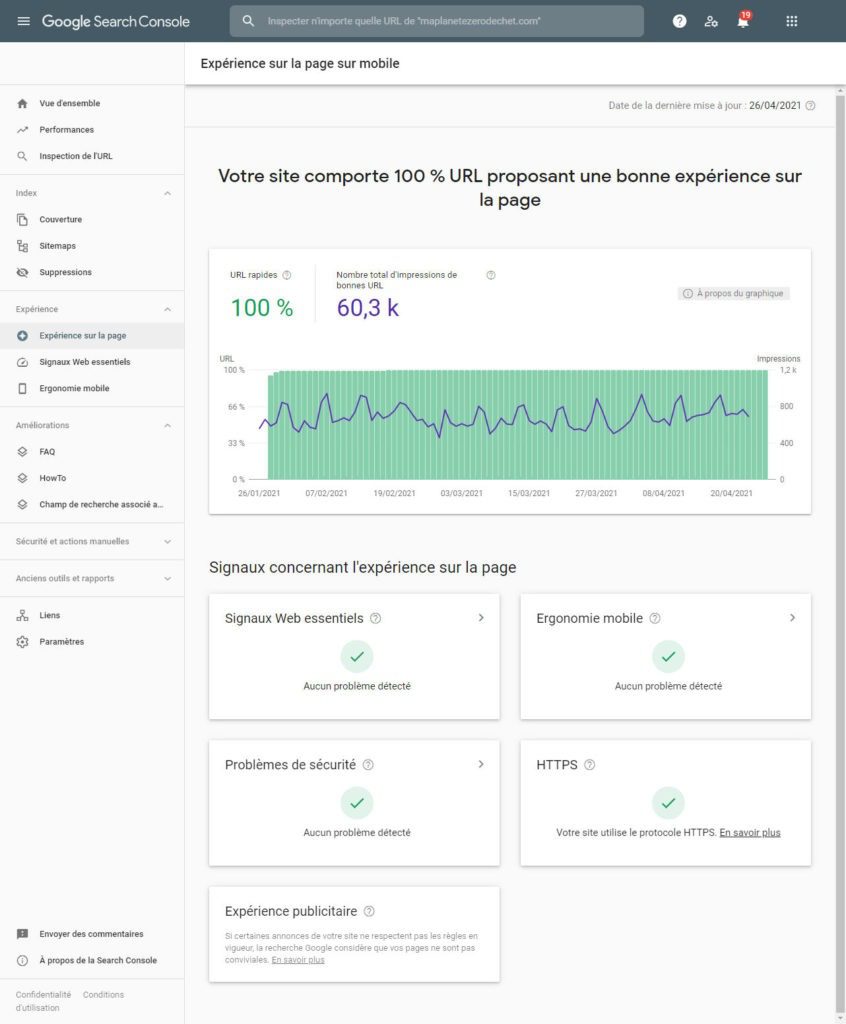Open Conditions d'utilisation footer link
This screenshot has height=1024, width=846.
coord(103,995)
